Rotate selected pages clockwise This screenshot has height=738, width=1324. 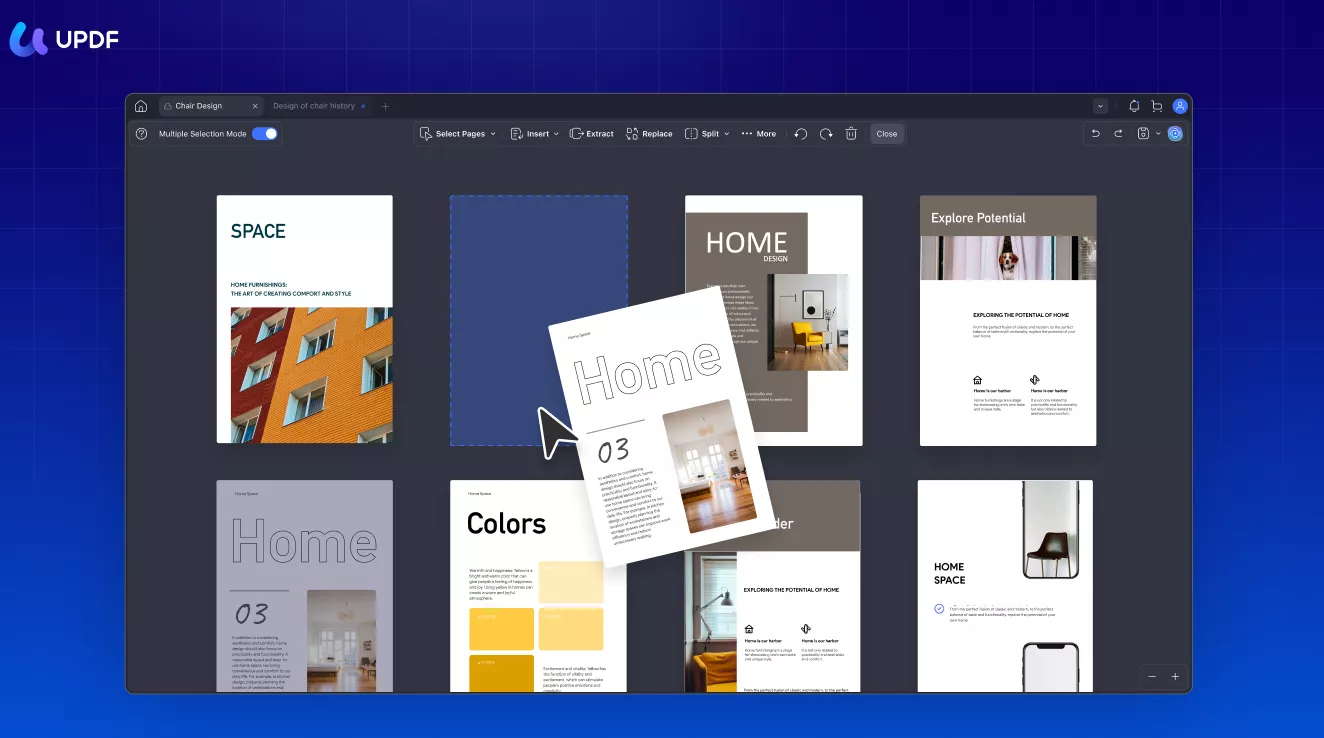click(826, 134)
